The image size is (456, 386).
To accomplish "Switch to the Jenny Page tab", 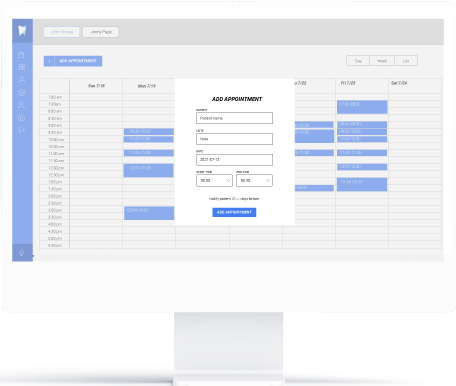I will (101, 32).
